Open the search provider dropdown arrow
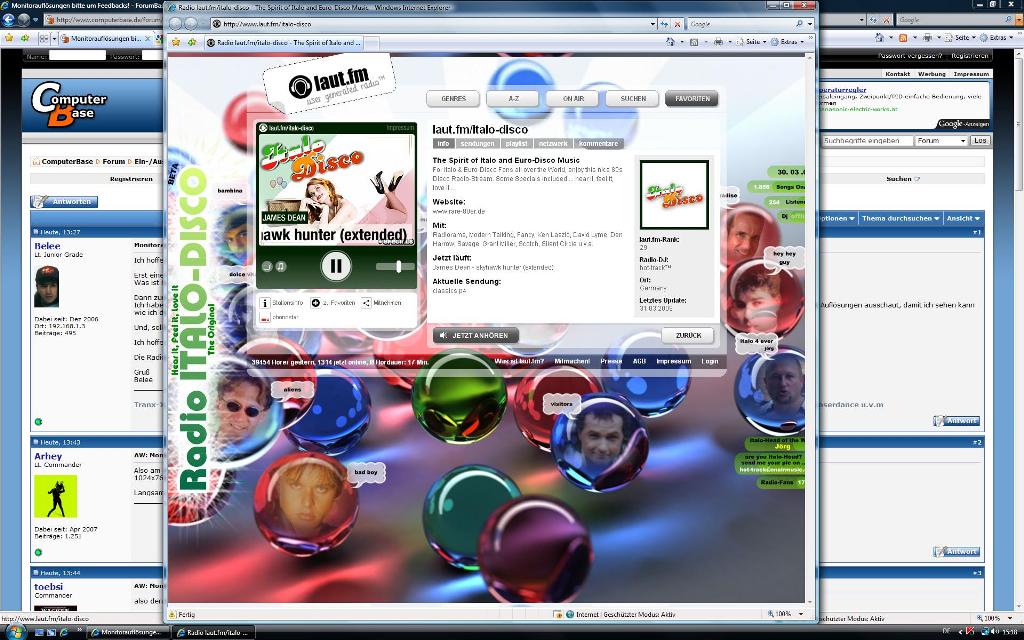Image resolution: width=1024 pixels, height=640 pixels. 810,24
